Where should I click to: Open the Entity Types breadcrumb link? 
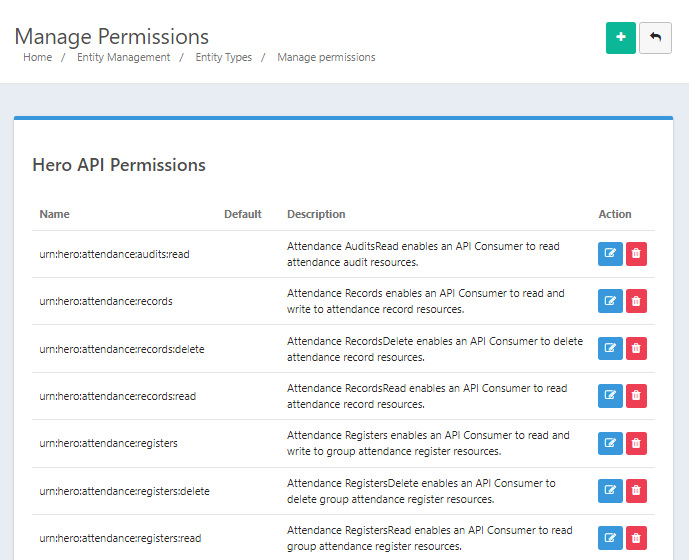pos(224,57)
